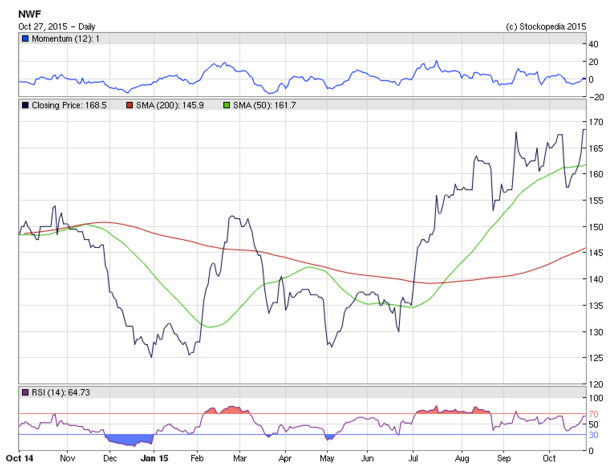Screen dimensions: 610x470
Task: Click the 'Jul' x-axis label
Action: (413, 458)
